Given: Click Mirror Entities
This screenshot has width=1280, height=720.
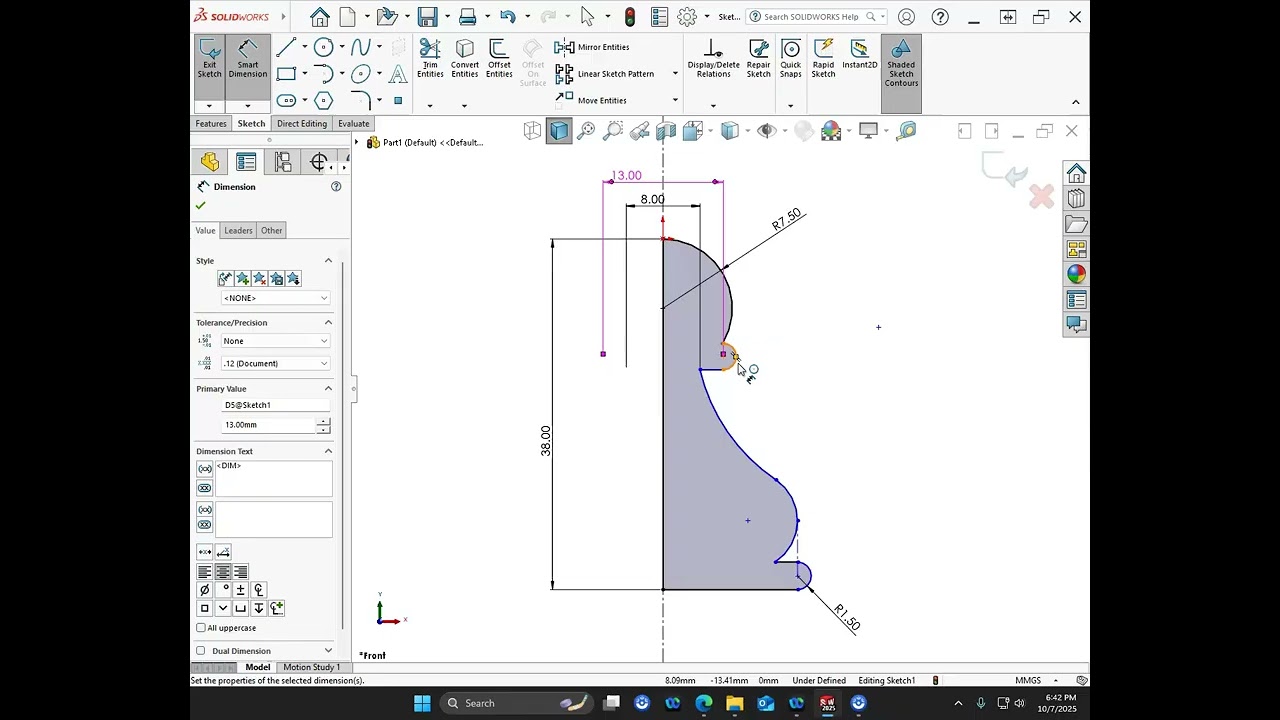Looking at the screenshot, I should (592, 47).
